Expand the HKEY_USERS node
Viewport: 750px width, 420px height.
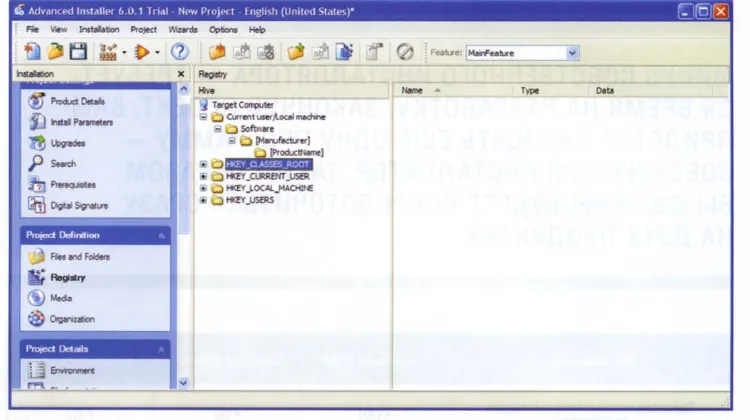click(x=203, y=200)
